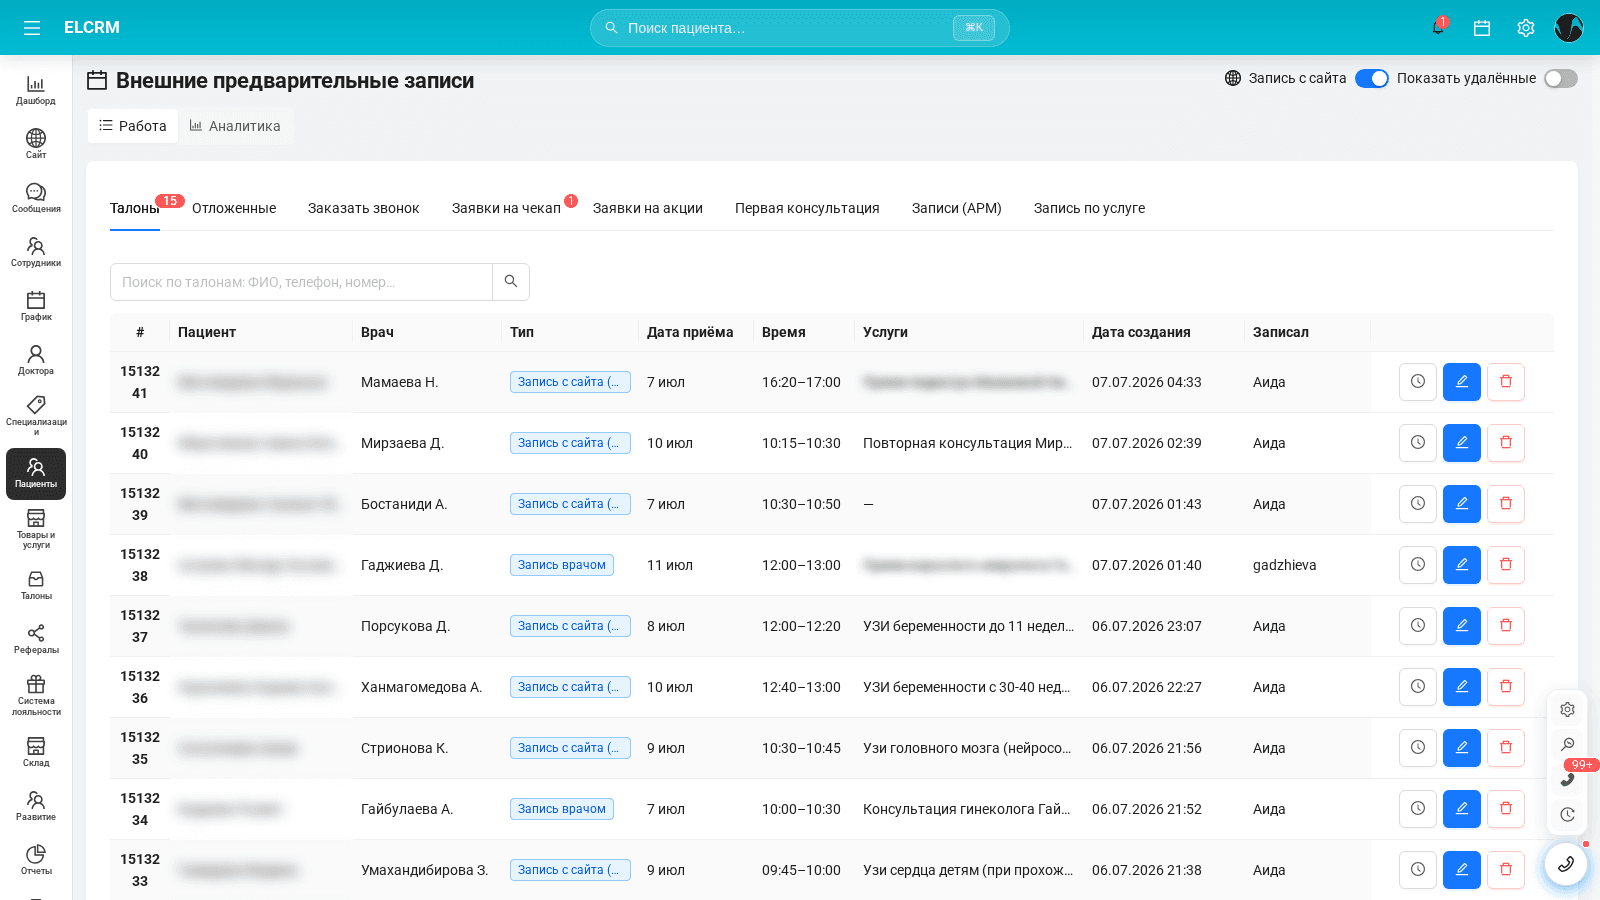Open Товары и услуги in the sidebar
This screenshot has height=900, width=1600.
pos(36,529)
